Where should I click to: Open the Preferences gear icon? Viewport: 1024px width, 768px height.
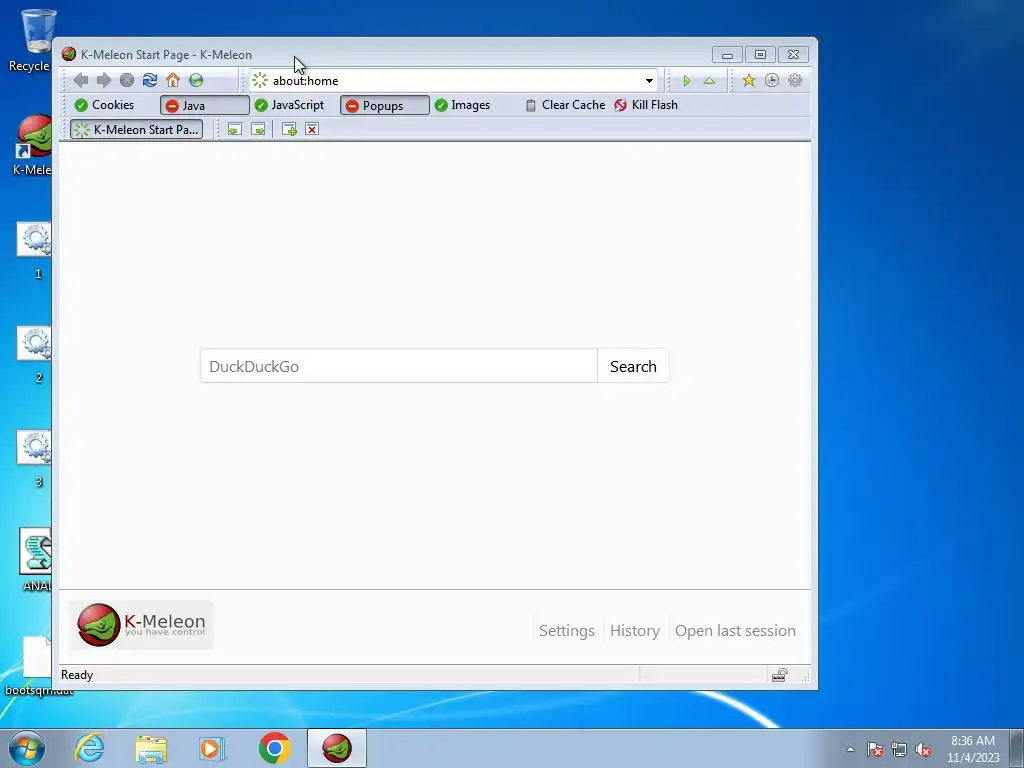coord(795,80)
